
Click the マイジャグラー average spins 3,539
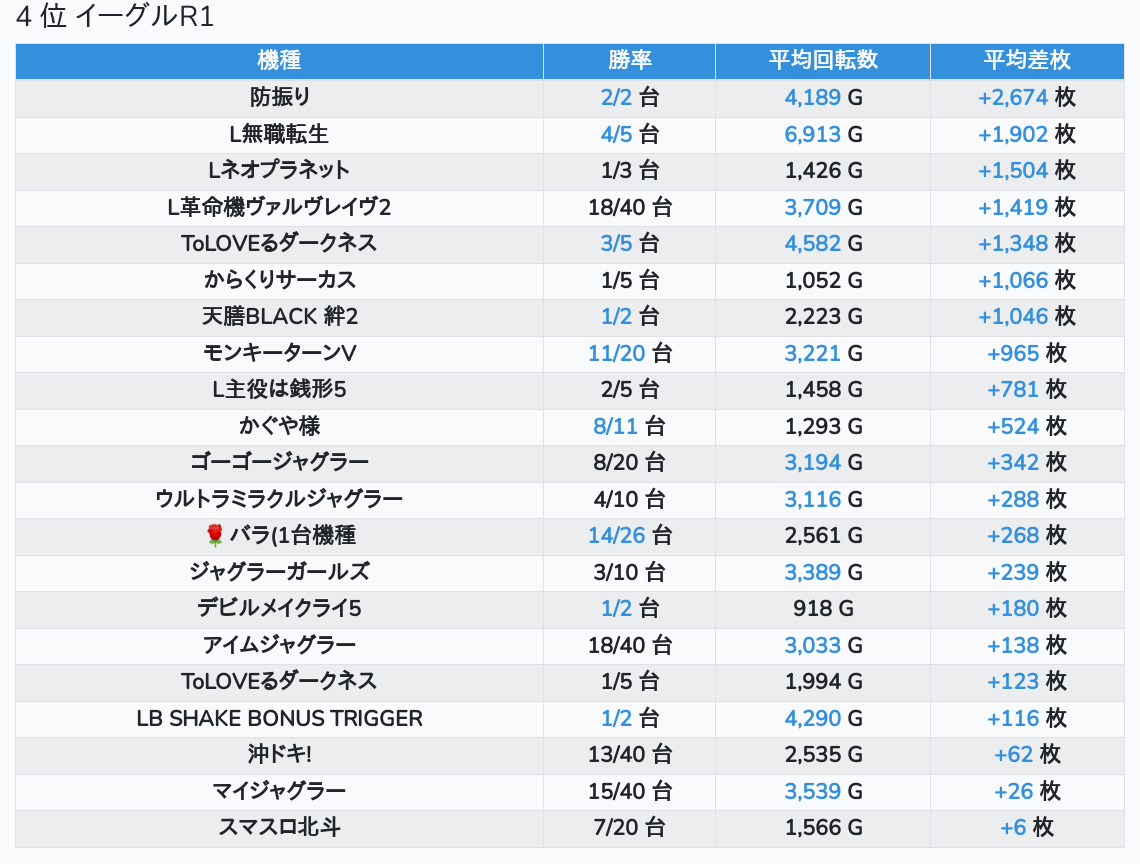[x=812, y=791]
